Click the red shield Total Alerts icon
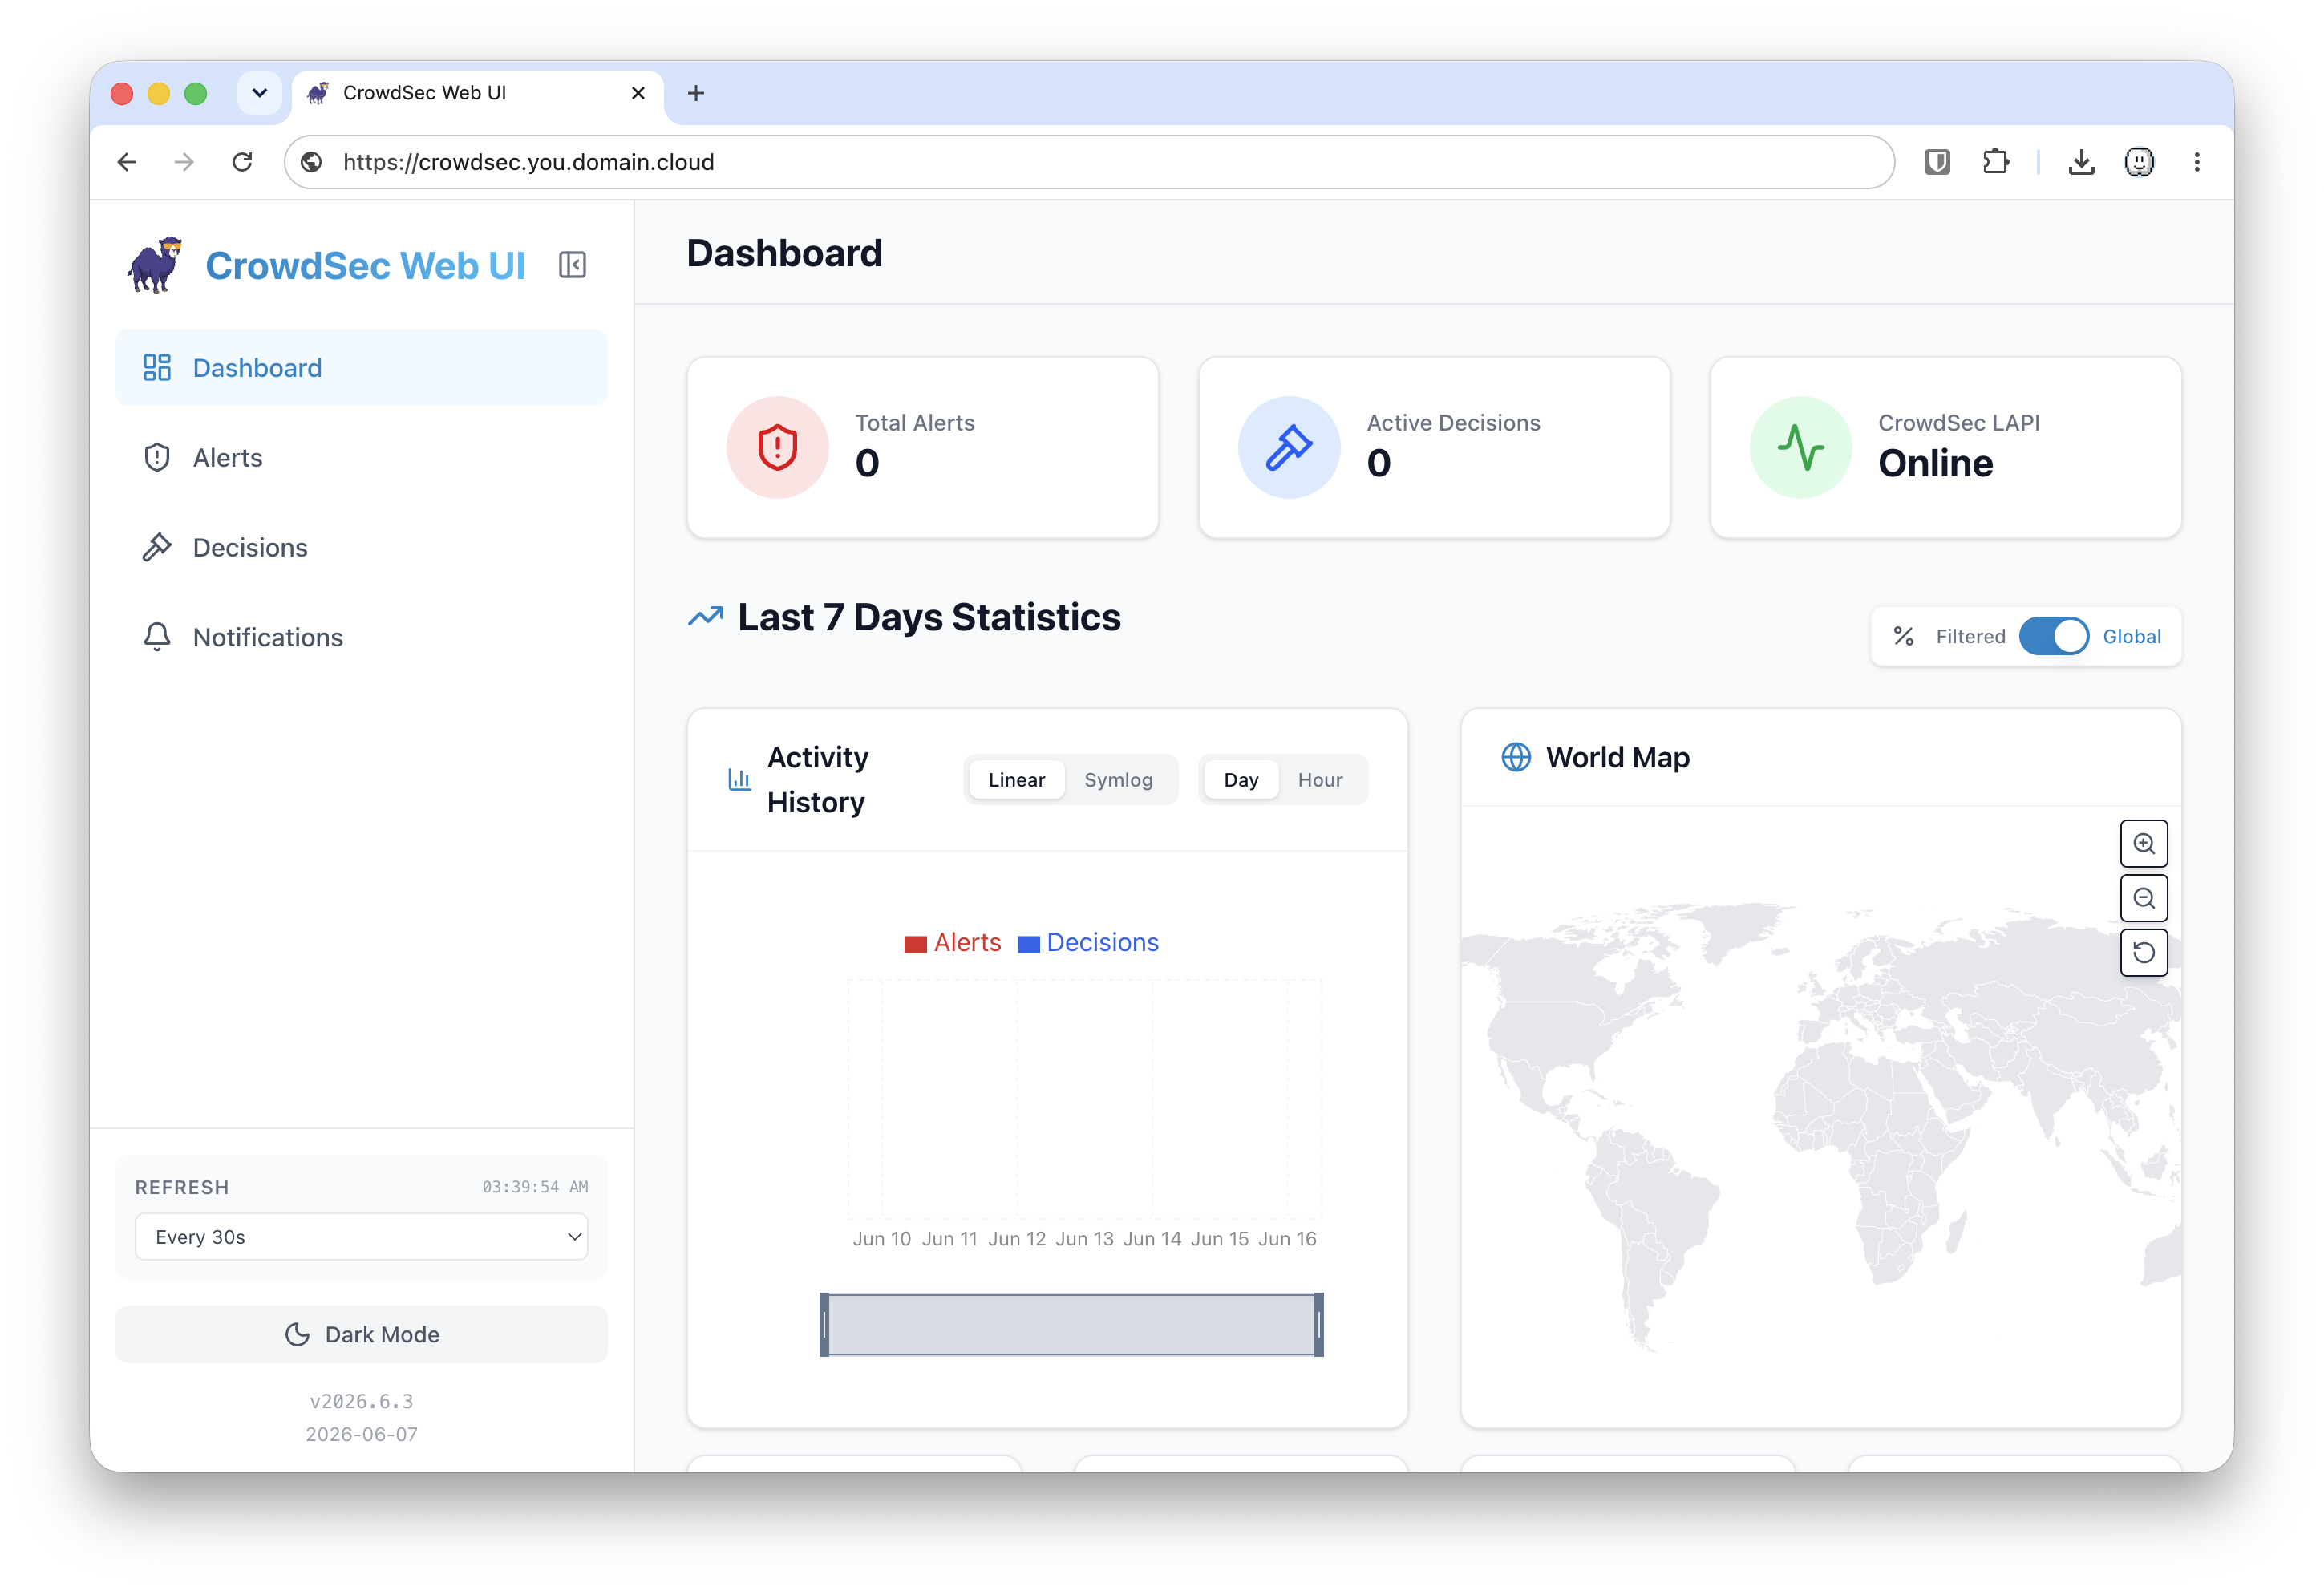Screen dimensions: 2324x1591 point(777,447)
